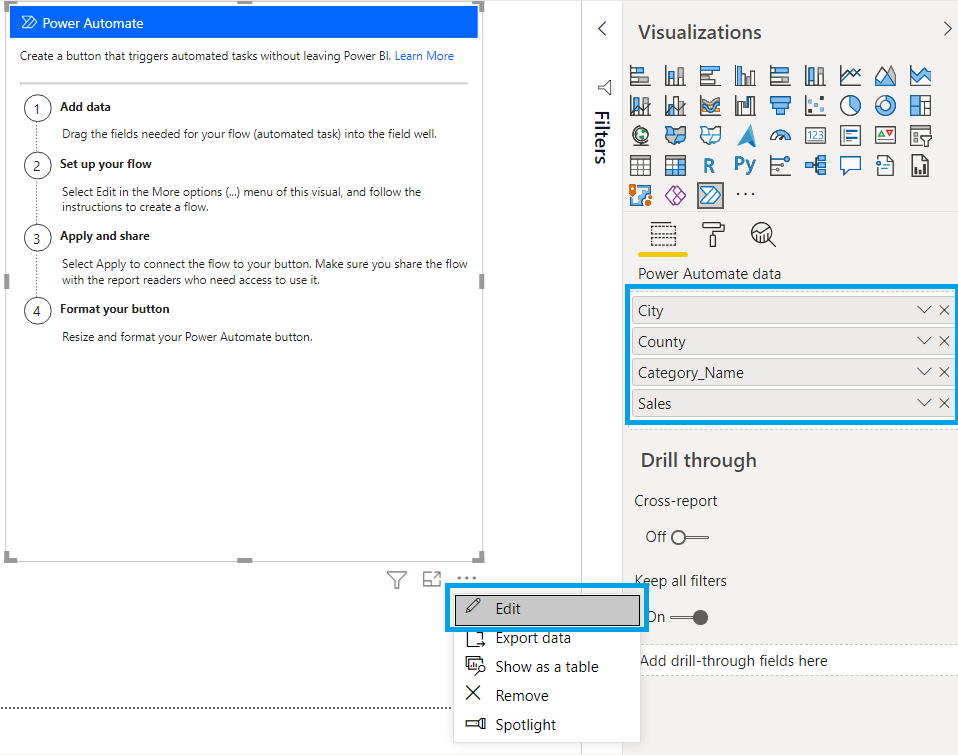Screen dimensions: 958x755
Task: Select line and clustered column chart visual
Action: pyautogui.click(x=675, y=106)
